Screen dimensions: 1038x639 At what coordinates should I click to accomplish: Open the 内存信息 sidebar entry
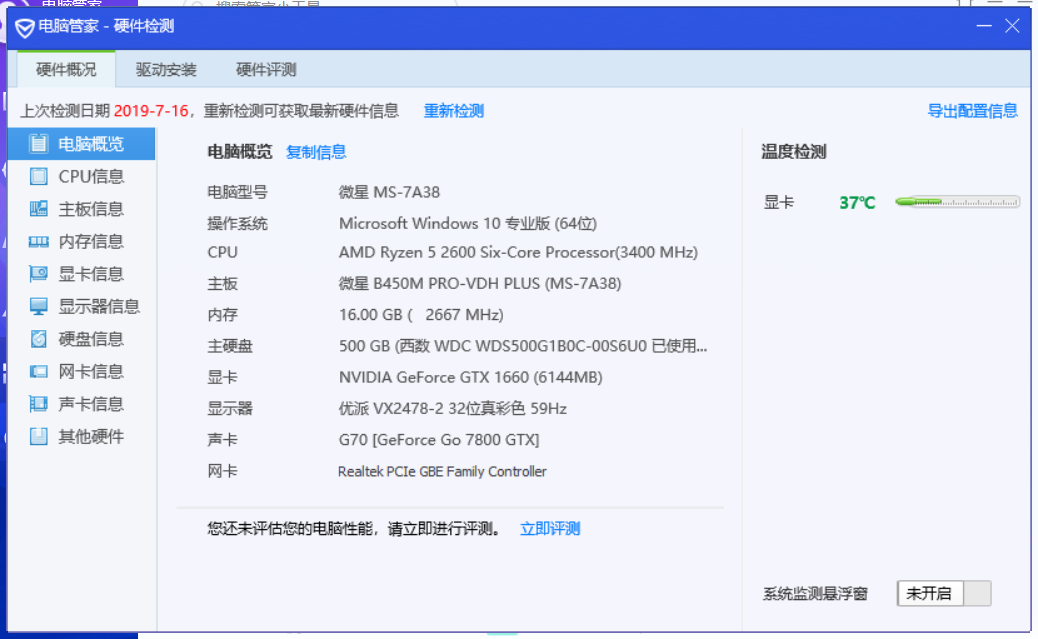click(82, 241)
